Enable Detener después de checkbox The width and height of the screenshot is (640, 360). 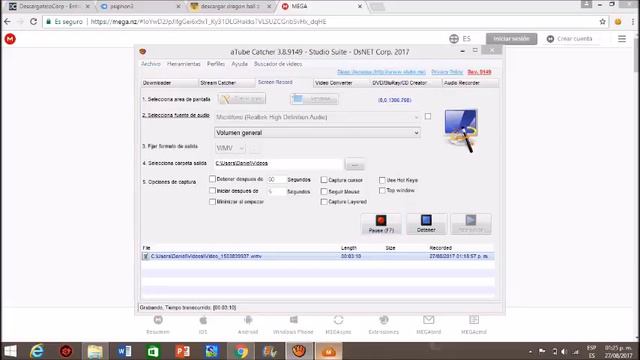212,179
